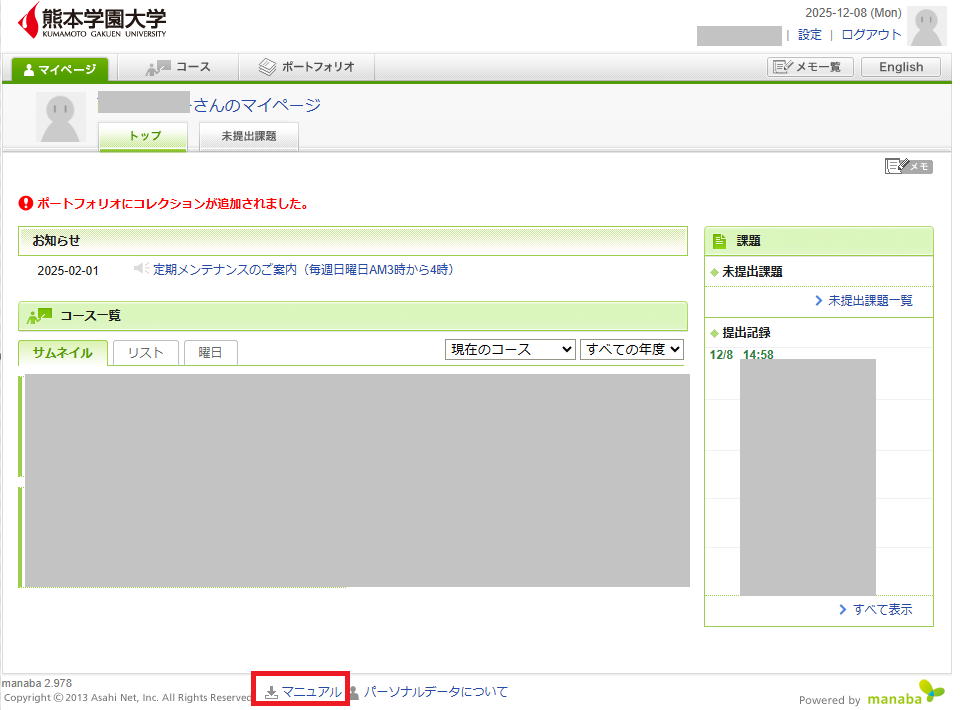Switch to the コース tab
This screenshot has height=710, width=960.
pos(178,67)
